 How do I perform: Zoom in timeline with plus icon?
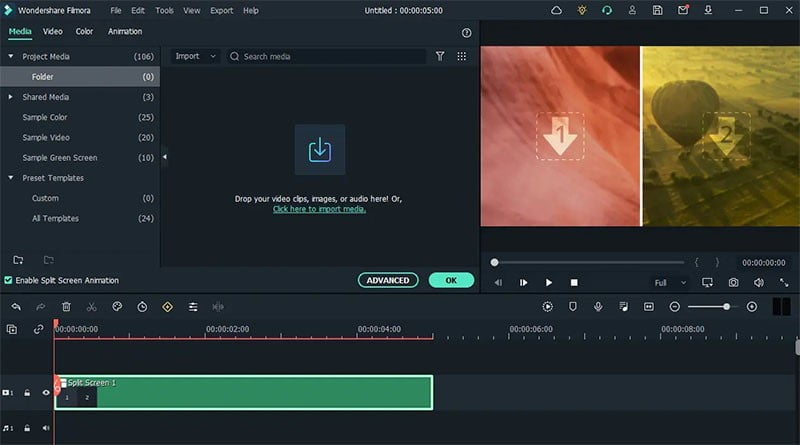tap(752, 307)
